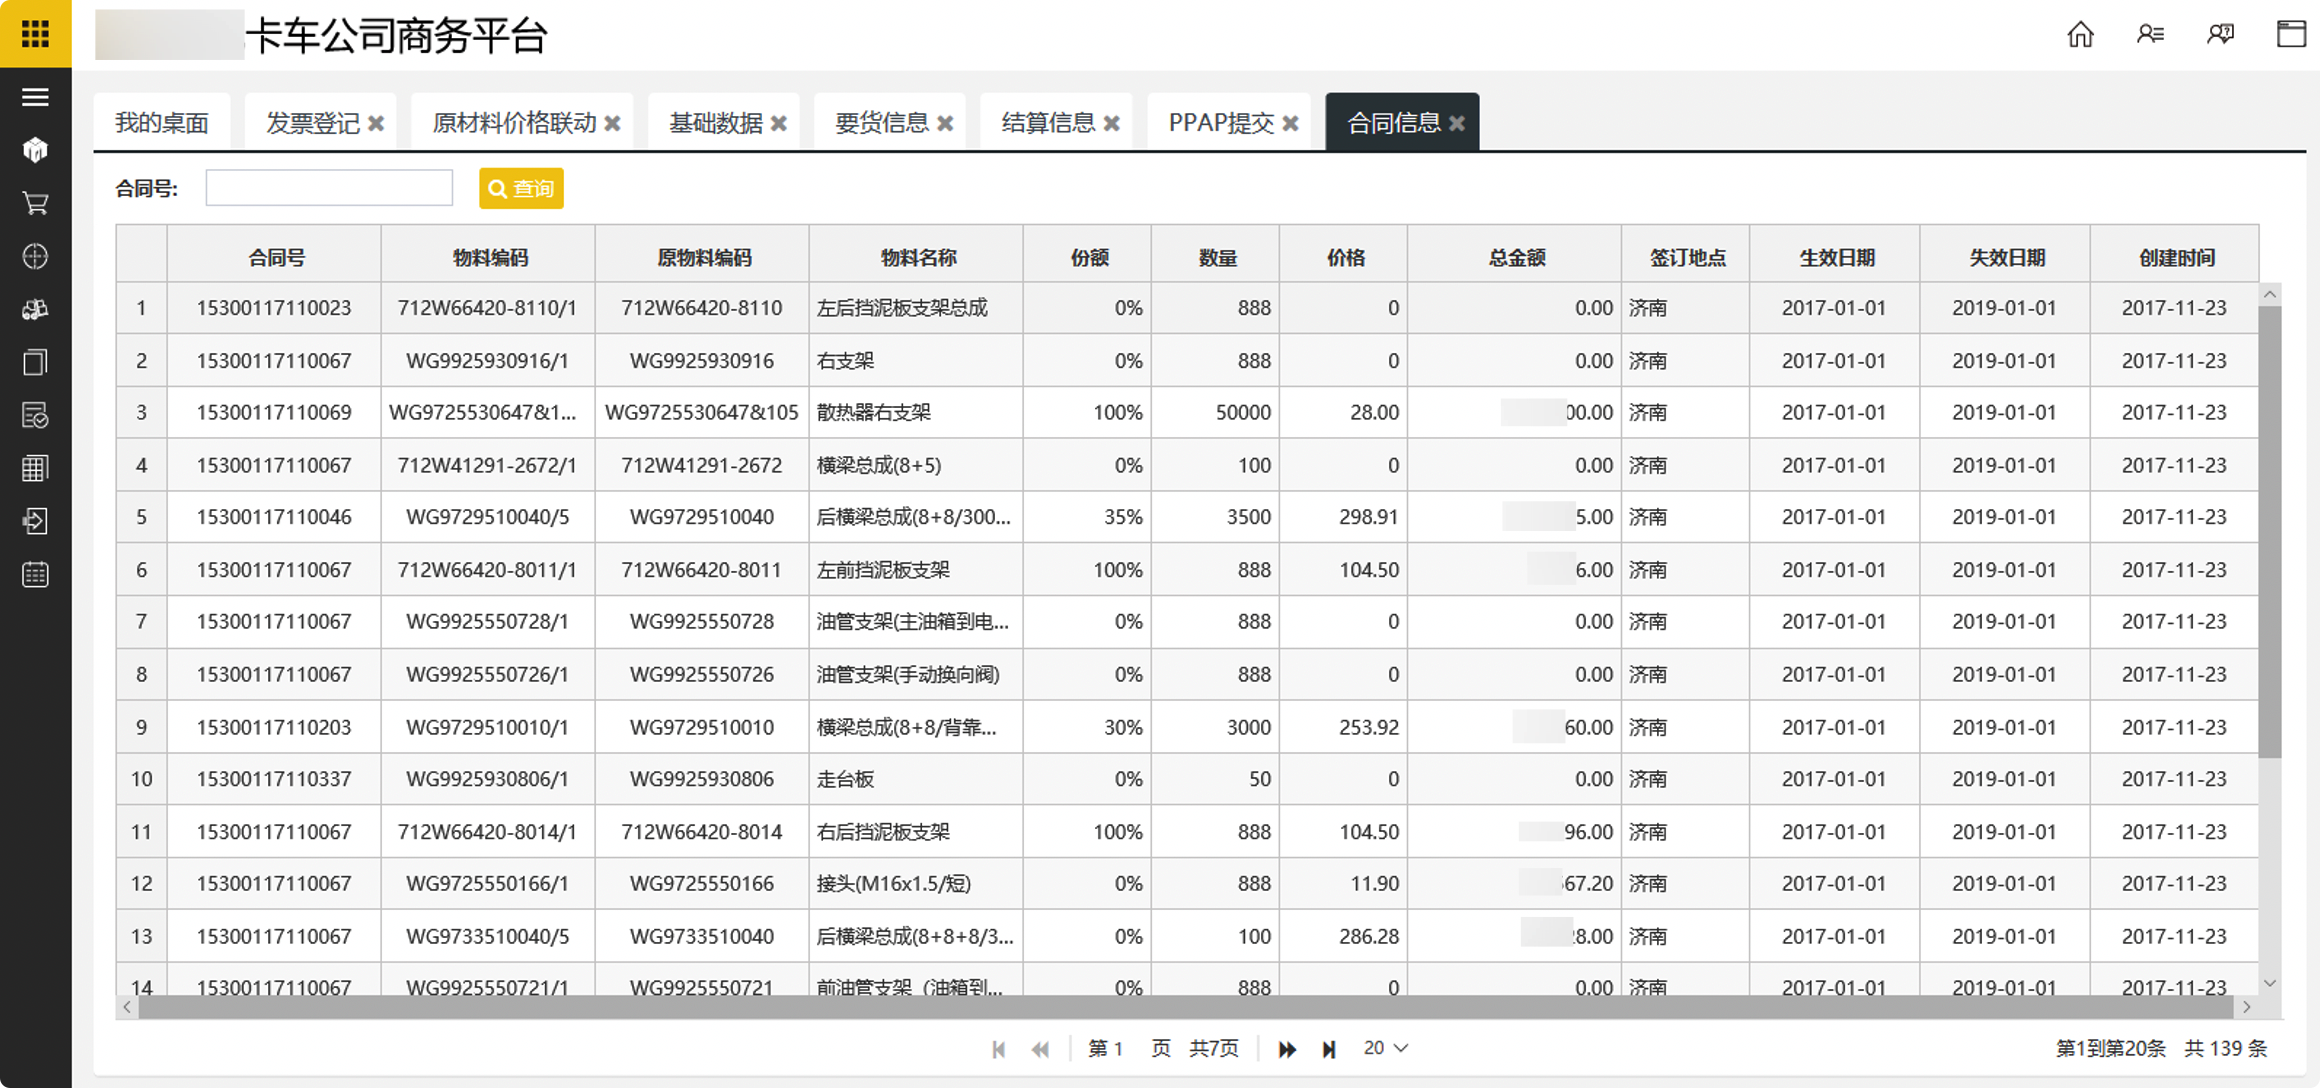Click the calendar icon in sidebar
This screenshot has width=2320, height=1088.
(x=35, y=575)
